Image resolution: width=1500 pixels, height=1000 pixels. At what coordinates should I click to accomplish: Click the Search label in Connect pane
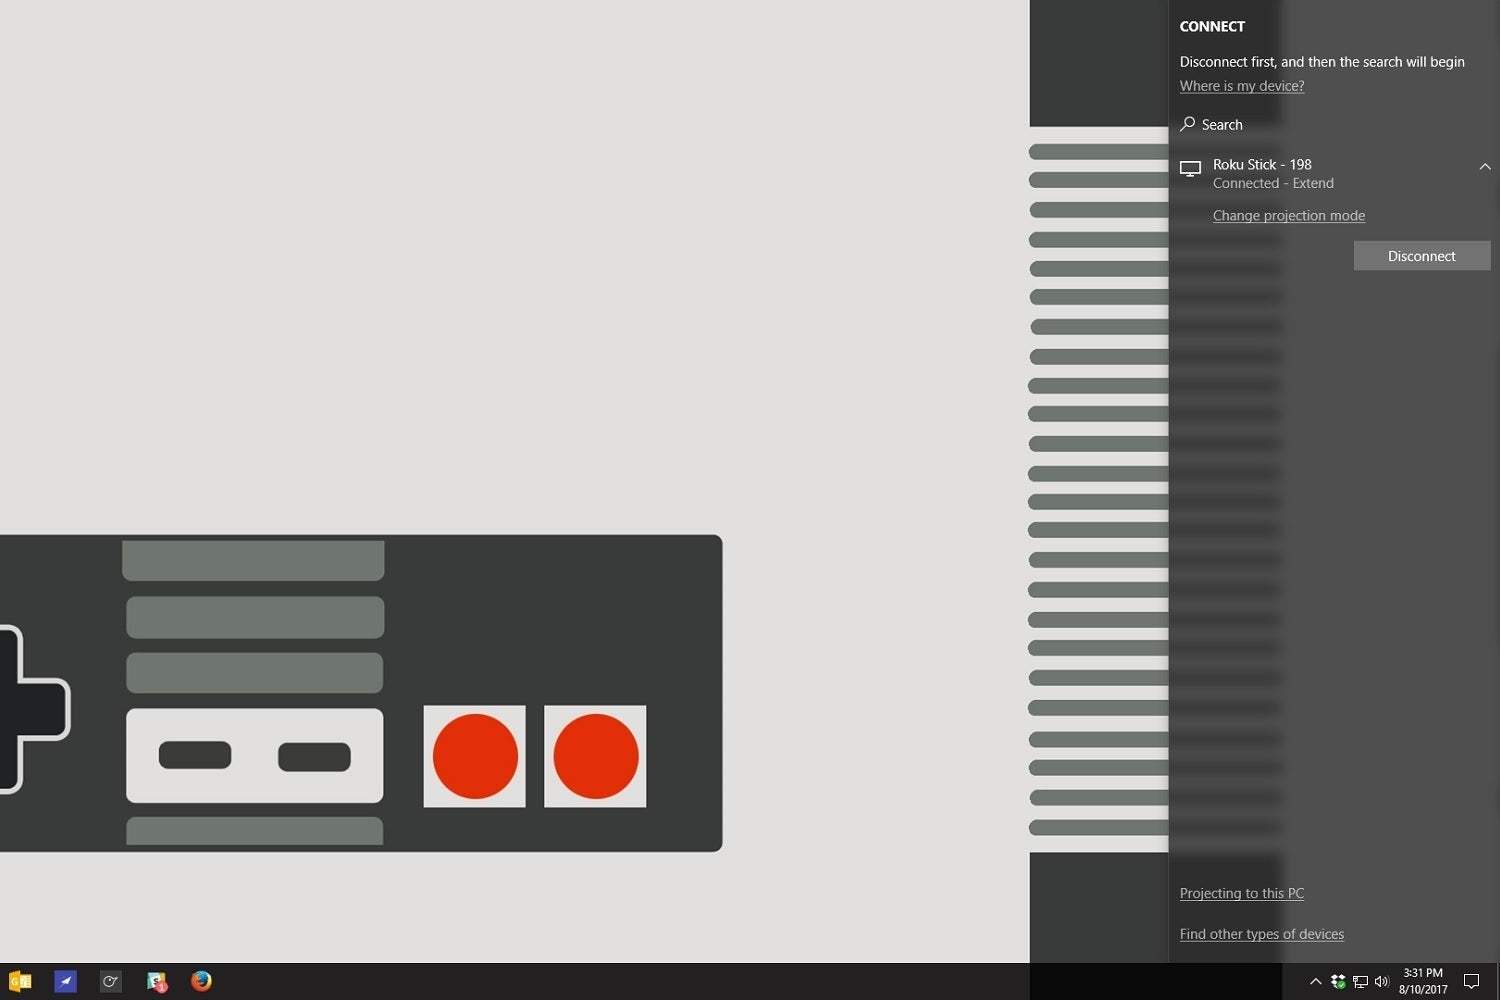pyautogui.click(x=1222, y=125)
